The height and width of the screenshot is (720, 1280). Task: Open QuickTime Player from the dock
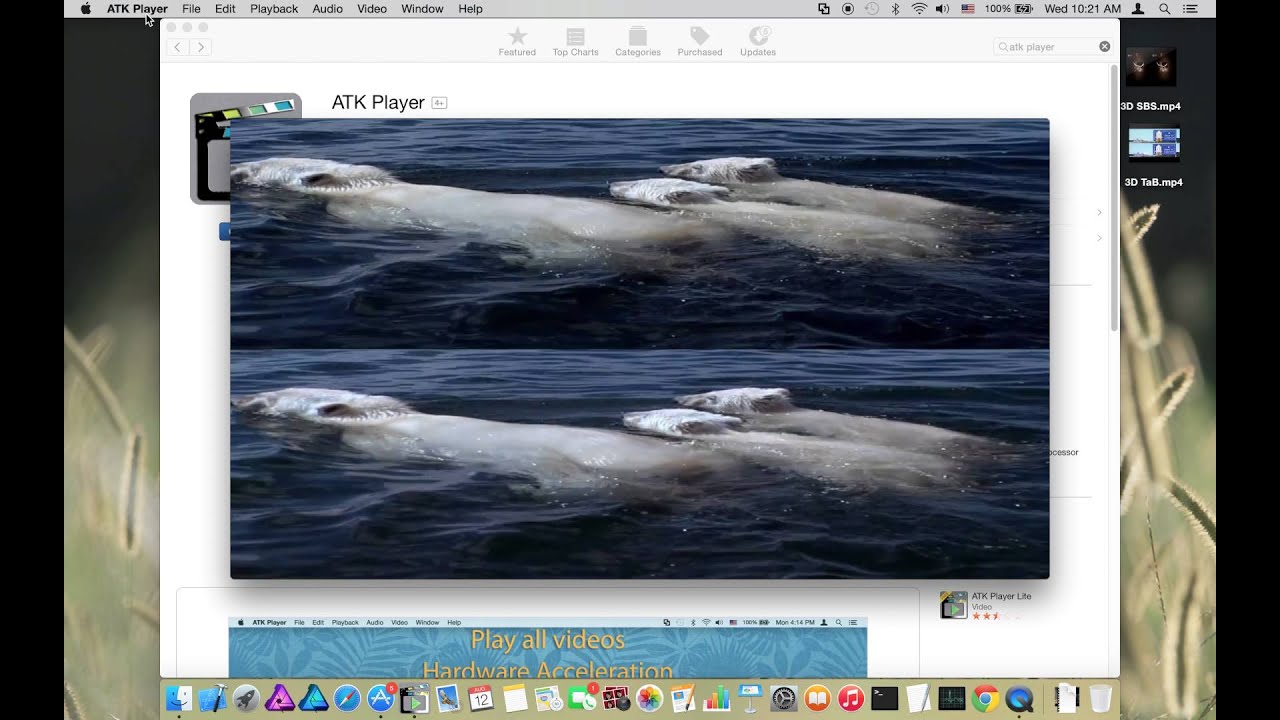[x=1019, y=699]
